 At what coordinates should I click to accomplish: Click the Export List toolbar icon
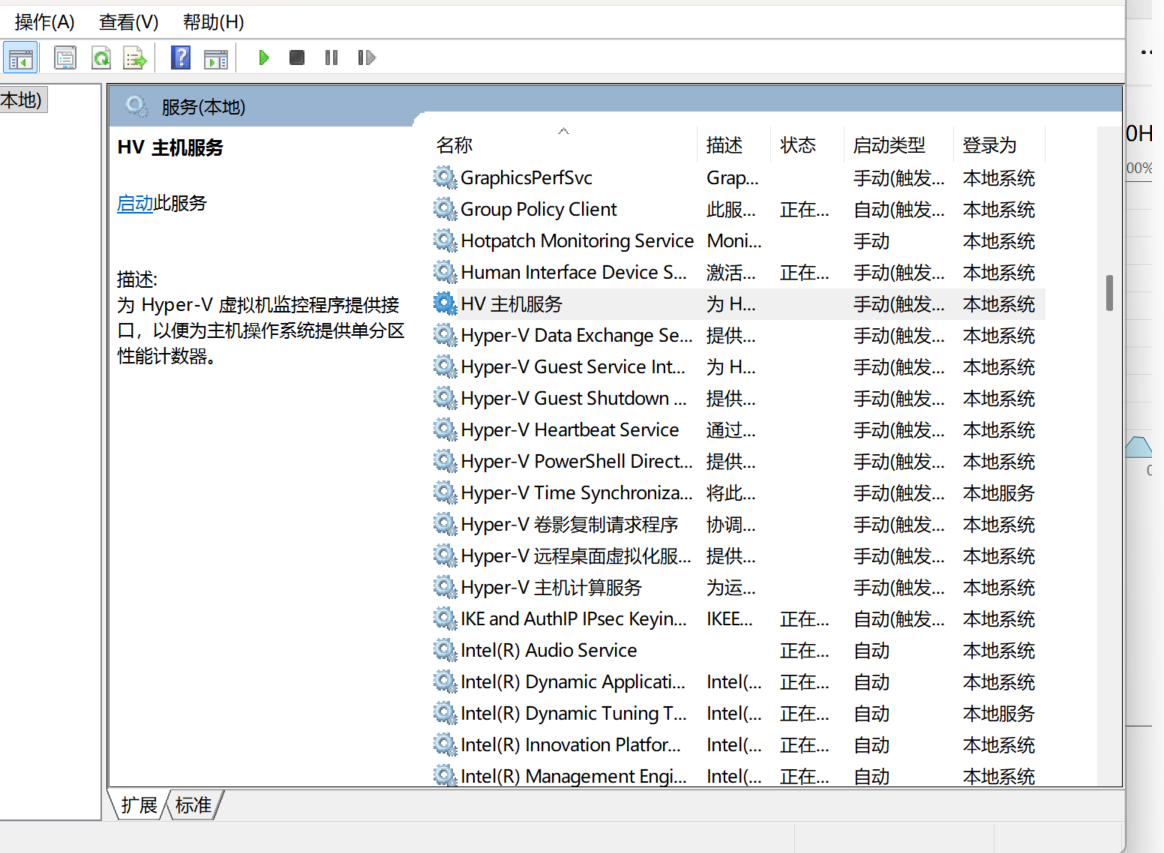135,58
